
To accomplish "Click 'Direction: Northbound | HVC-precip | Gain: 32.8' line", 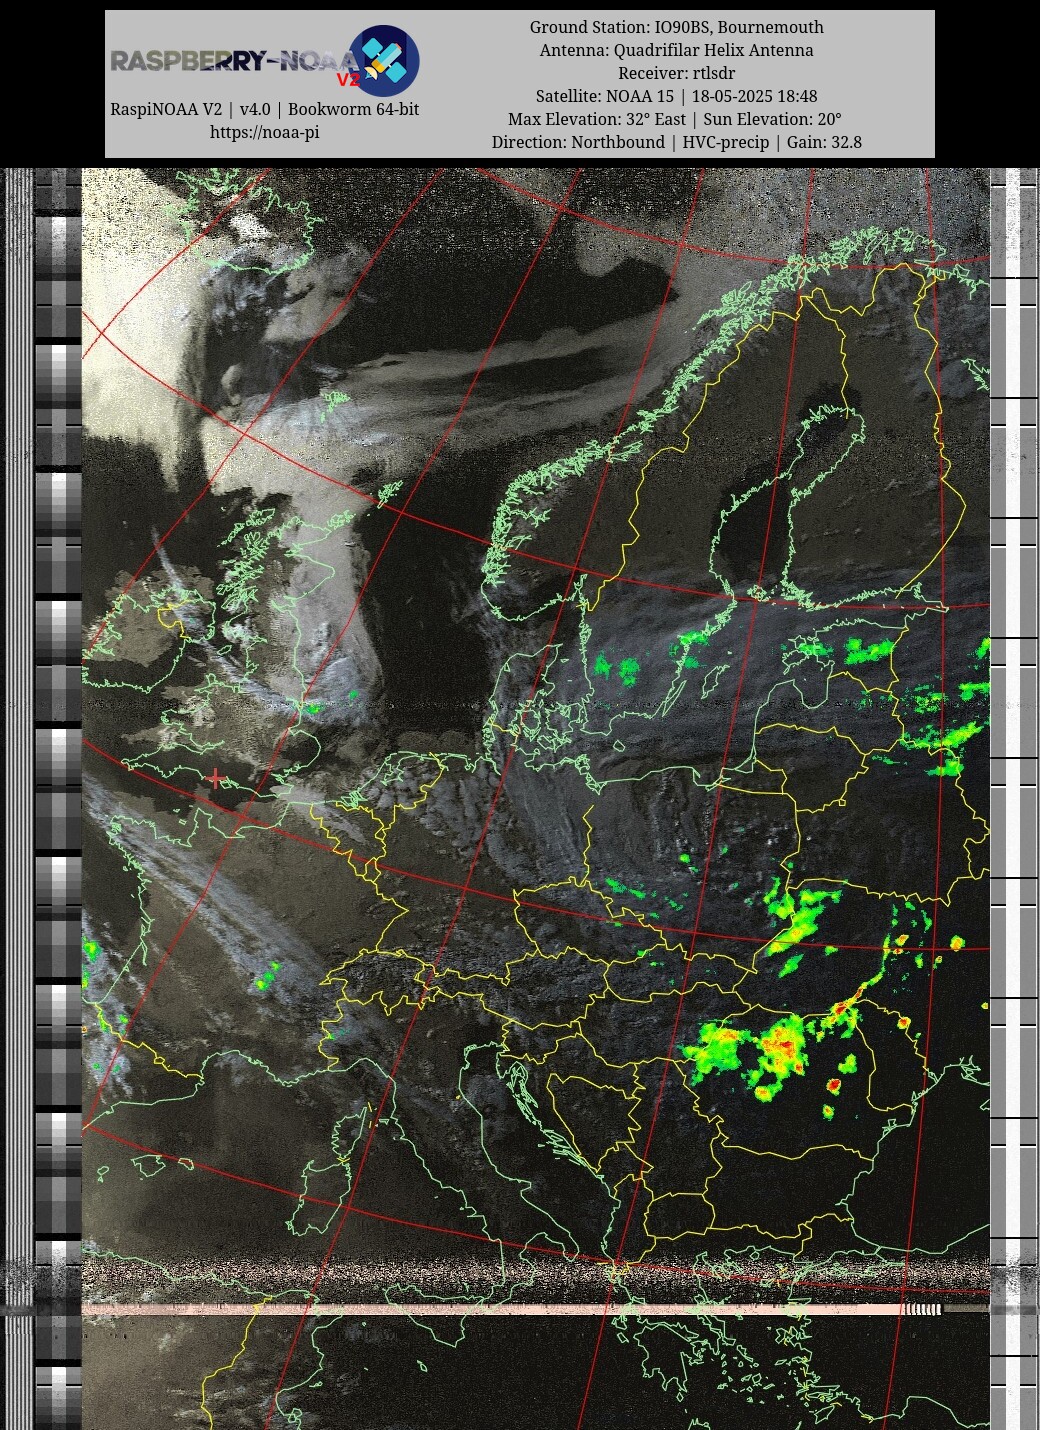I will (x=677, y=142).
